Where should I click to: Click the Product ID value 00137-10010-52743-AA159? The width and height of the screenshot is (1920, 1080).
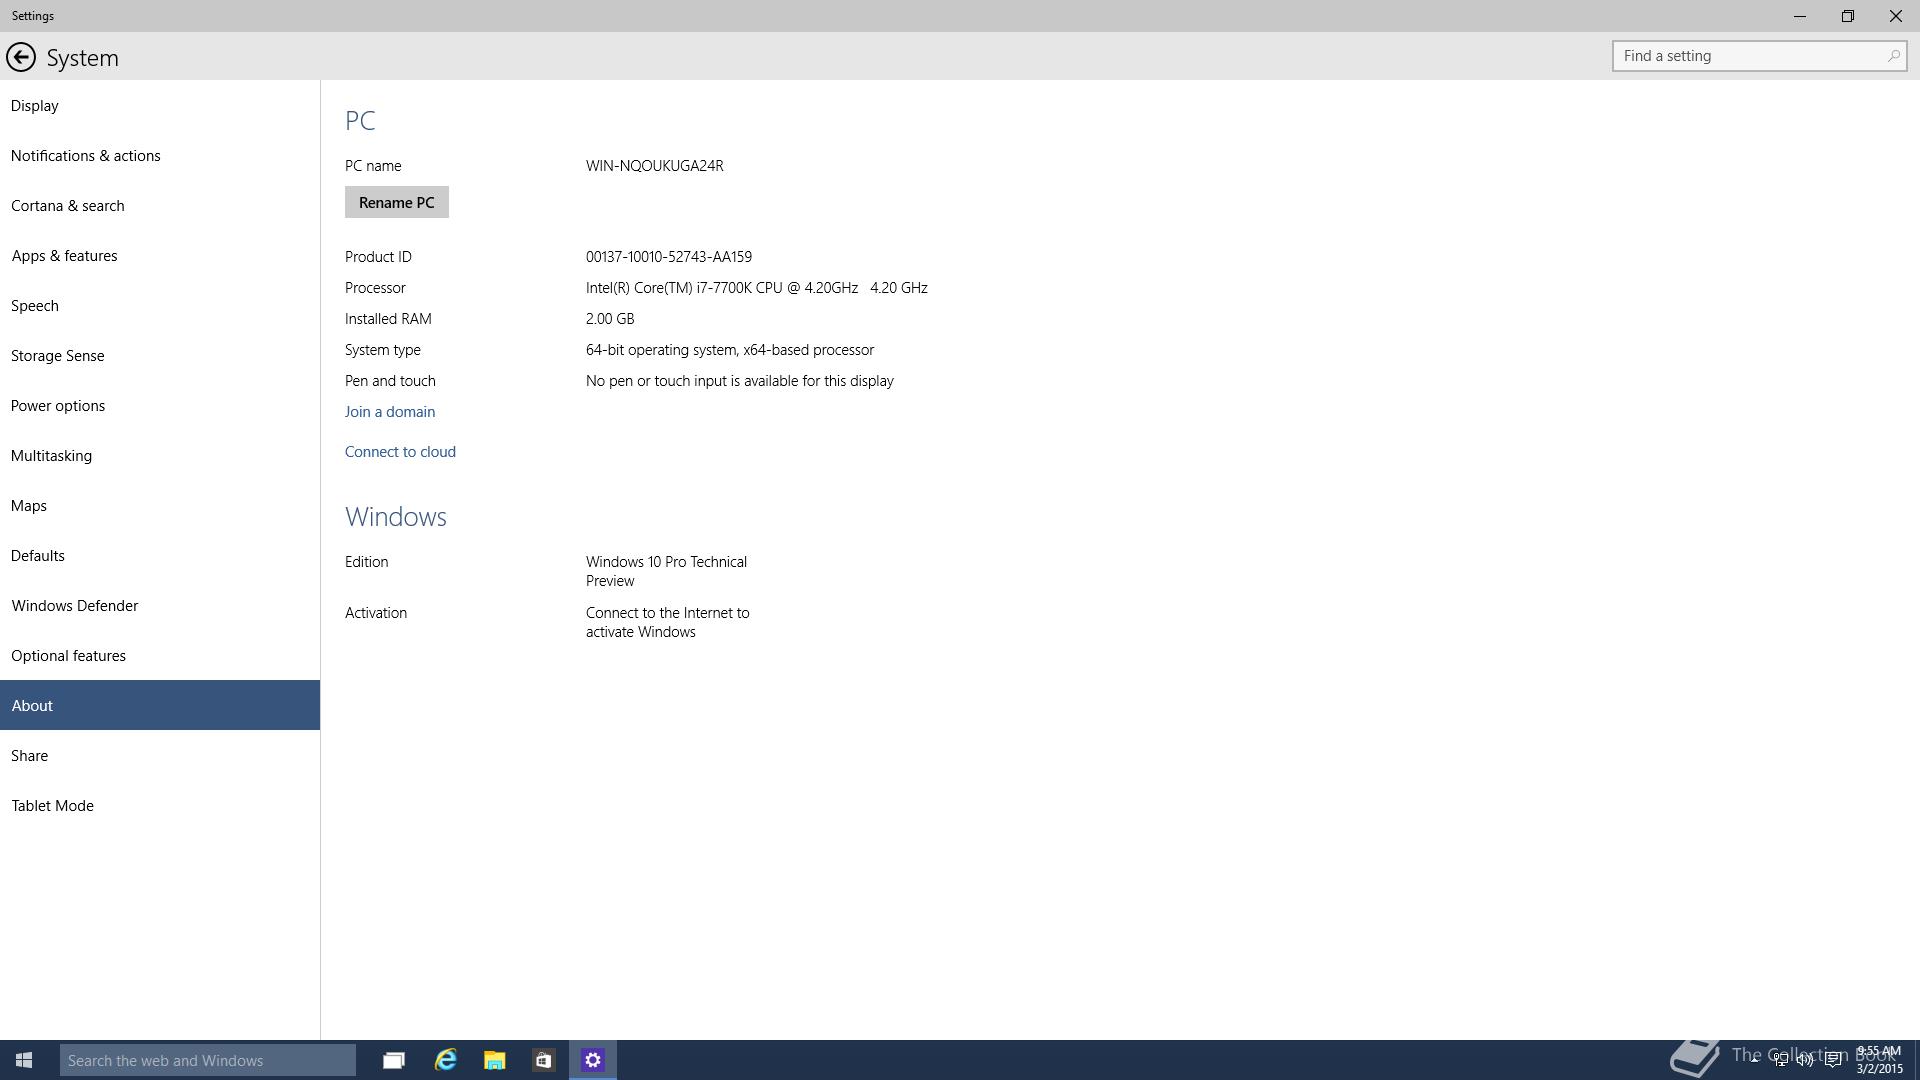(x=669, y=256)
